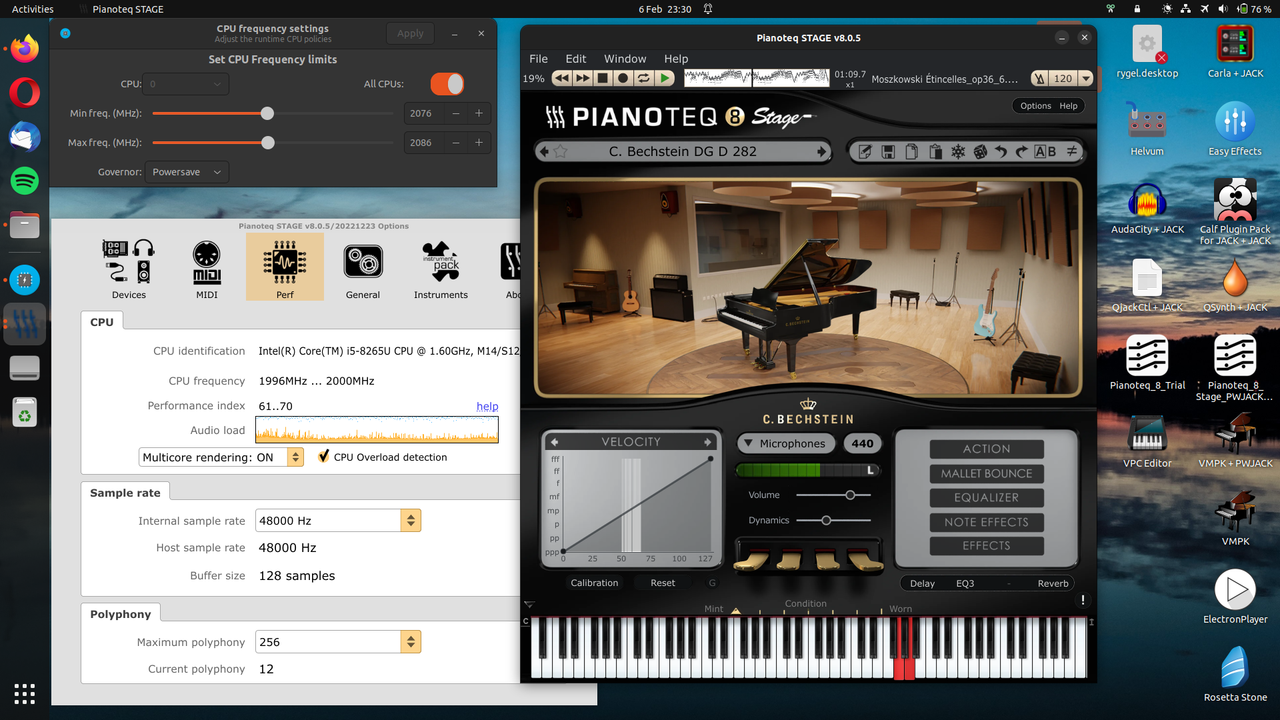Image resolution: width=1280 pixels, height=720 pixels.
Task: Open the C. Bechstein DG D 282 preset list
Action: pyautogui.click(x=683, y=152)
